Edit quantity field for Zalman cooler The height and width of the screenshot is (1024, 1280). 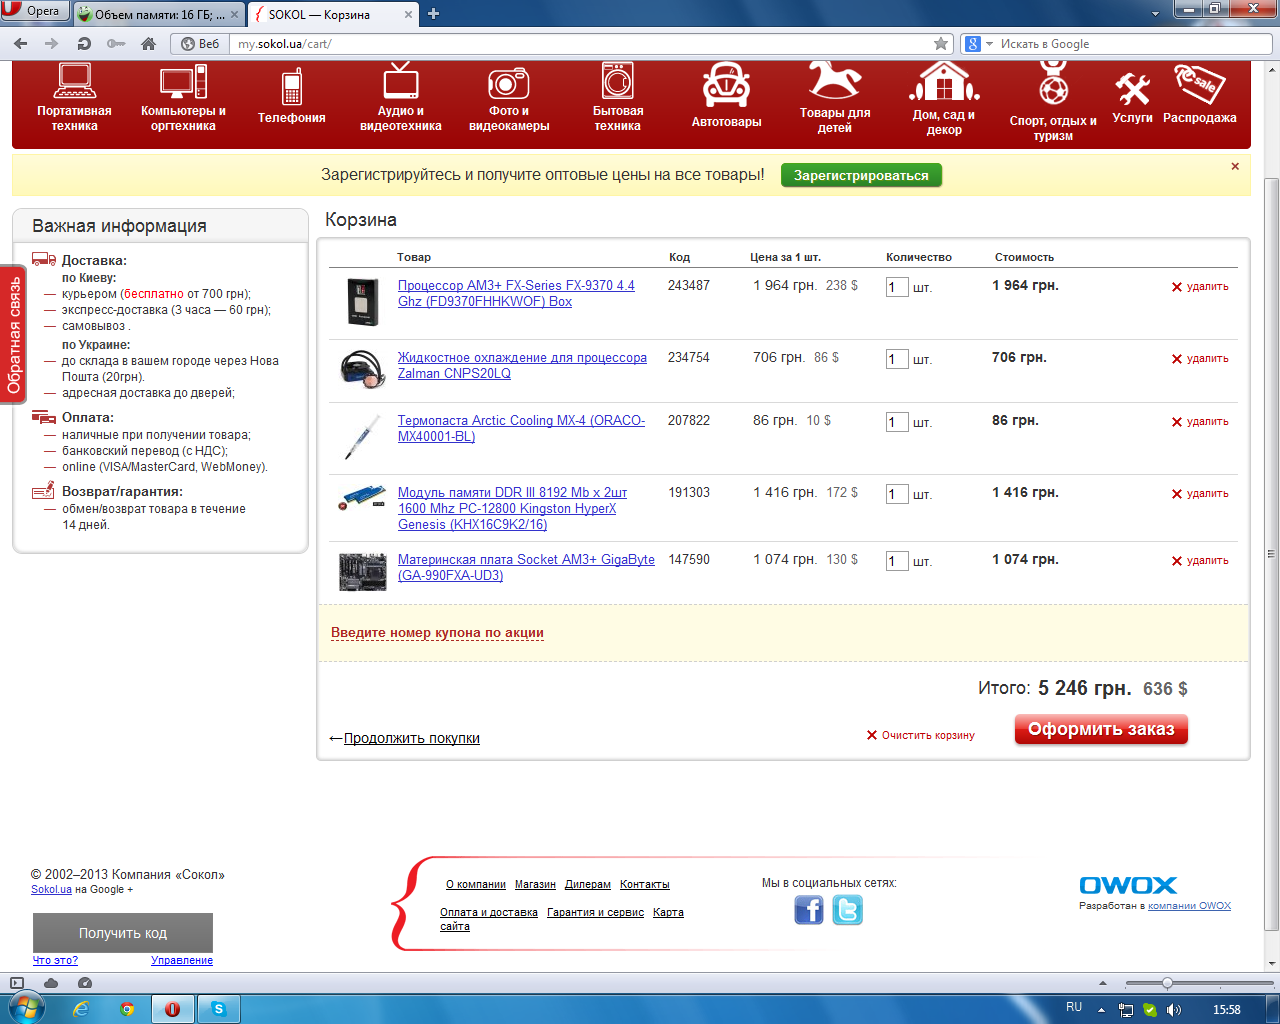(x=897, y=359)
